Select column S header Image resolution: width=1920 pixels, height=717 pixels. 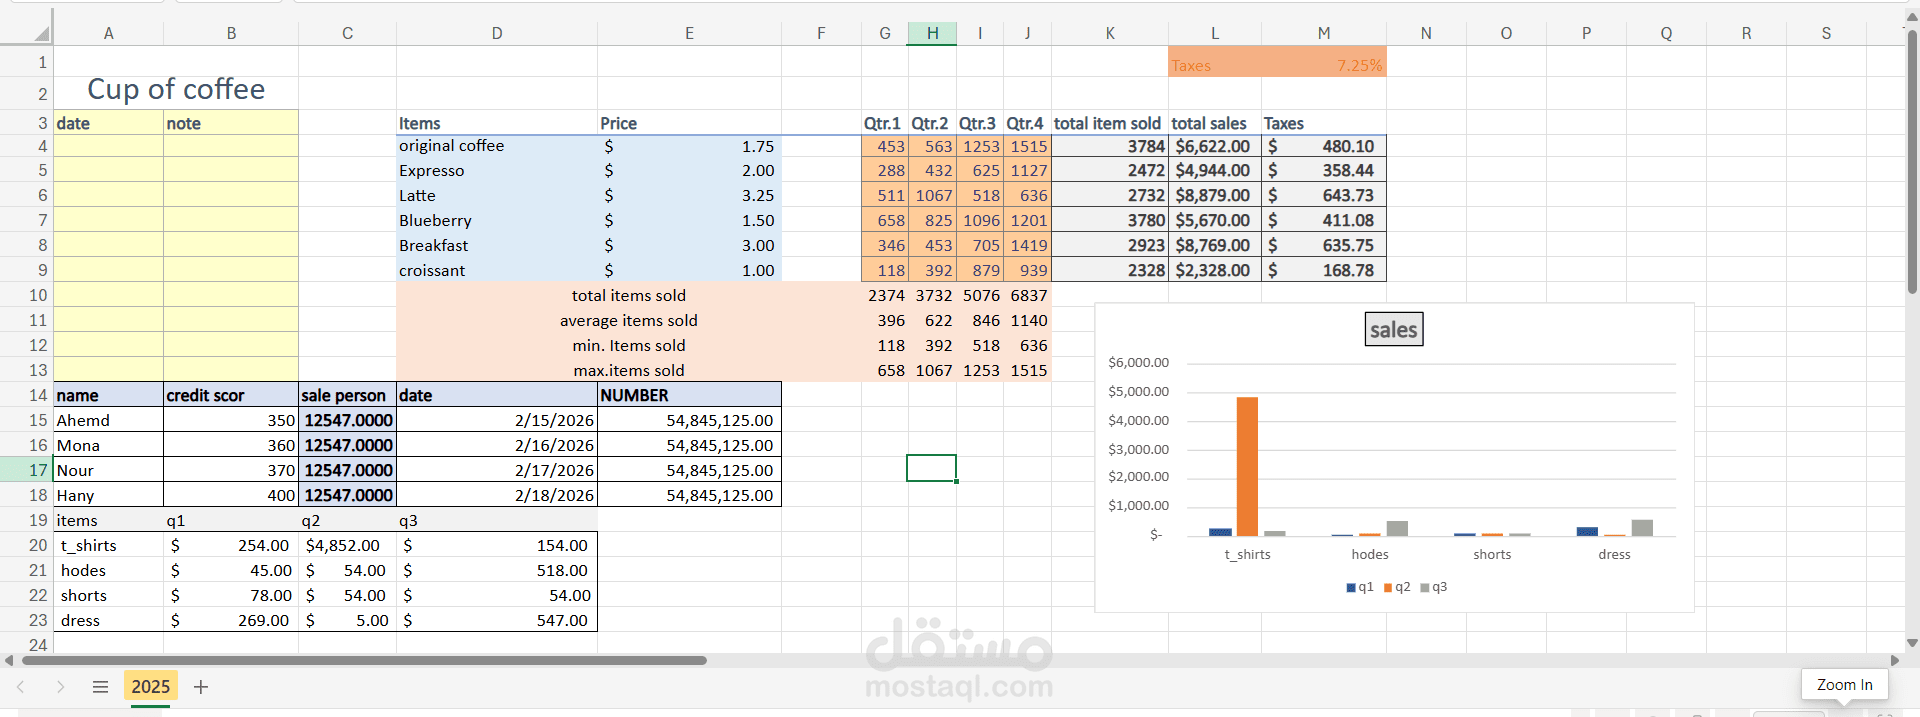(x=1826, y=33)
